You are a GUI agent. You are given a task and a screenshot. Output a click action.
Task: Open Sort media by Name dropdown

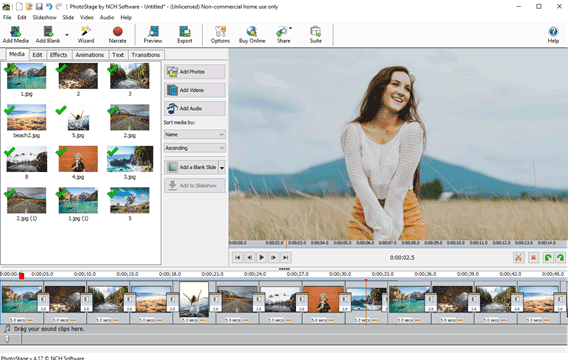tap(195, 134)
